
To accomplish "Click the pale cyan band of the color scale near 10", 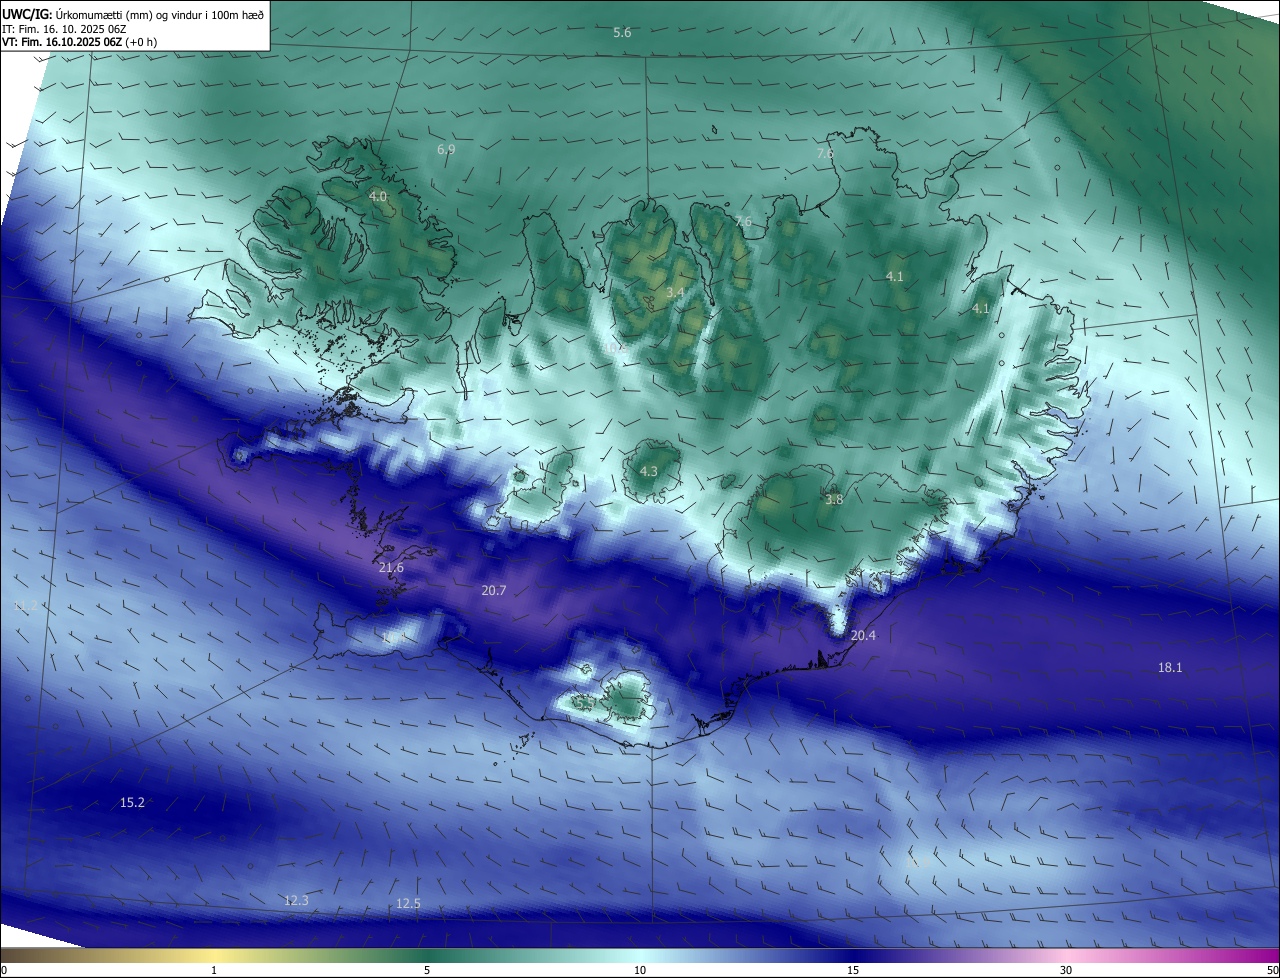I will coord(640,955).
